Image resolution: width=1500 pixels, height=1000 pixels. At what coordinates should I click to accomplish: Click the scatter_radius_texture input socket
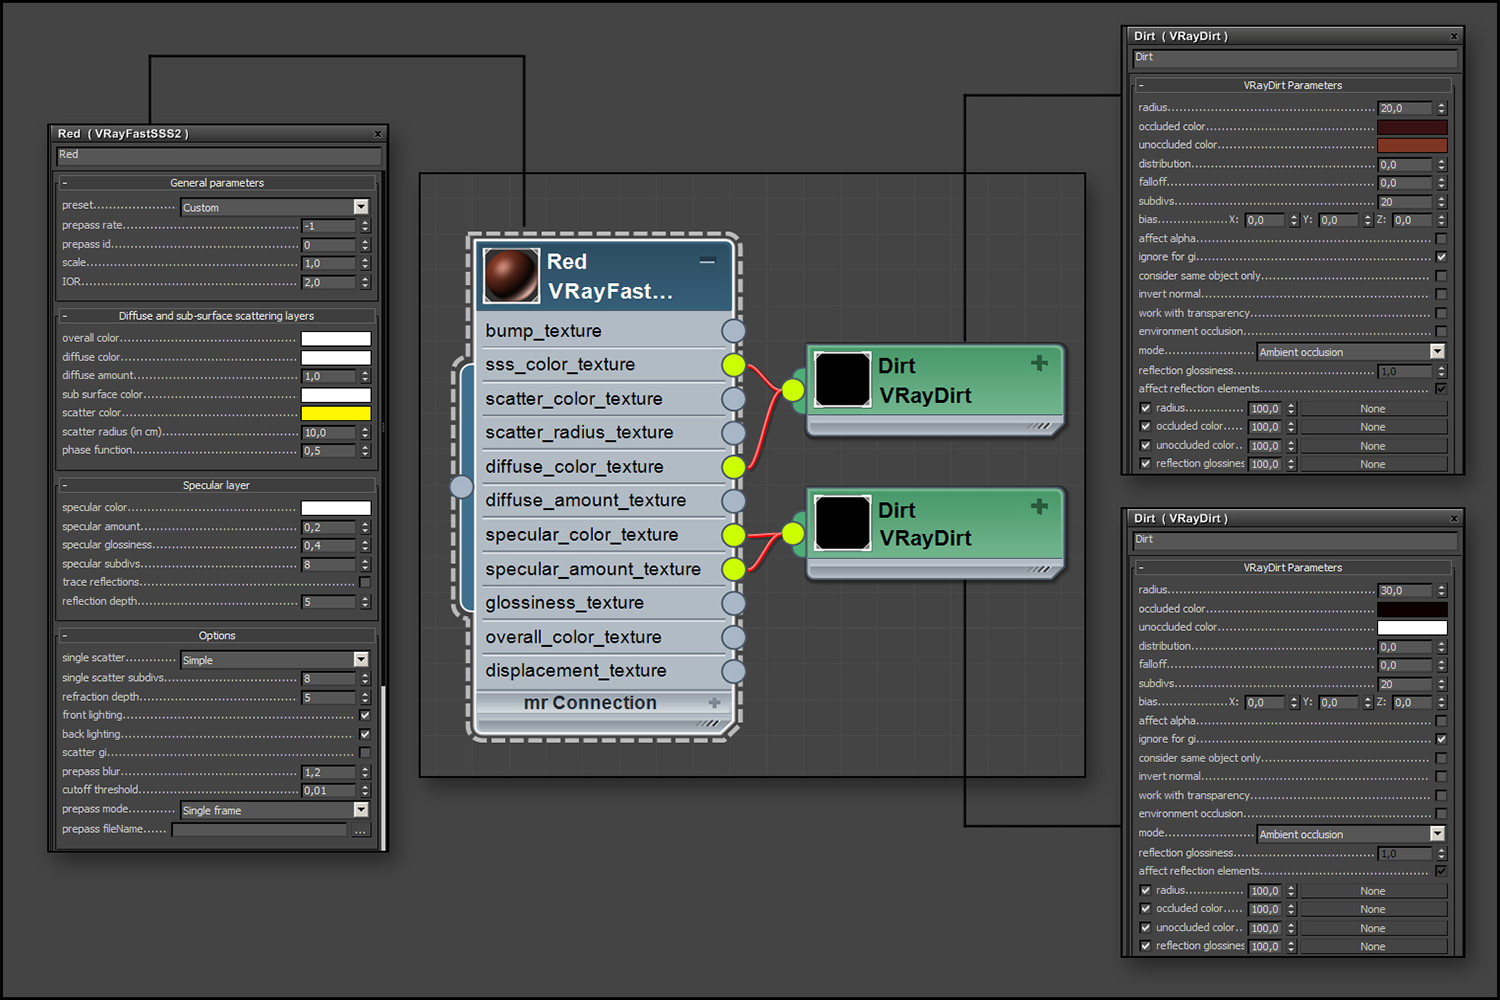(x=733, y=433)
